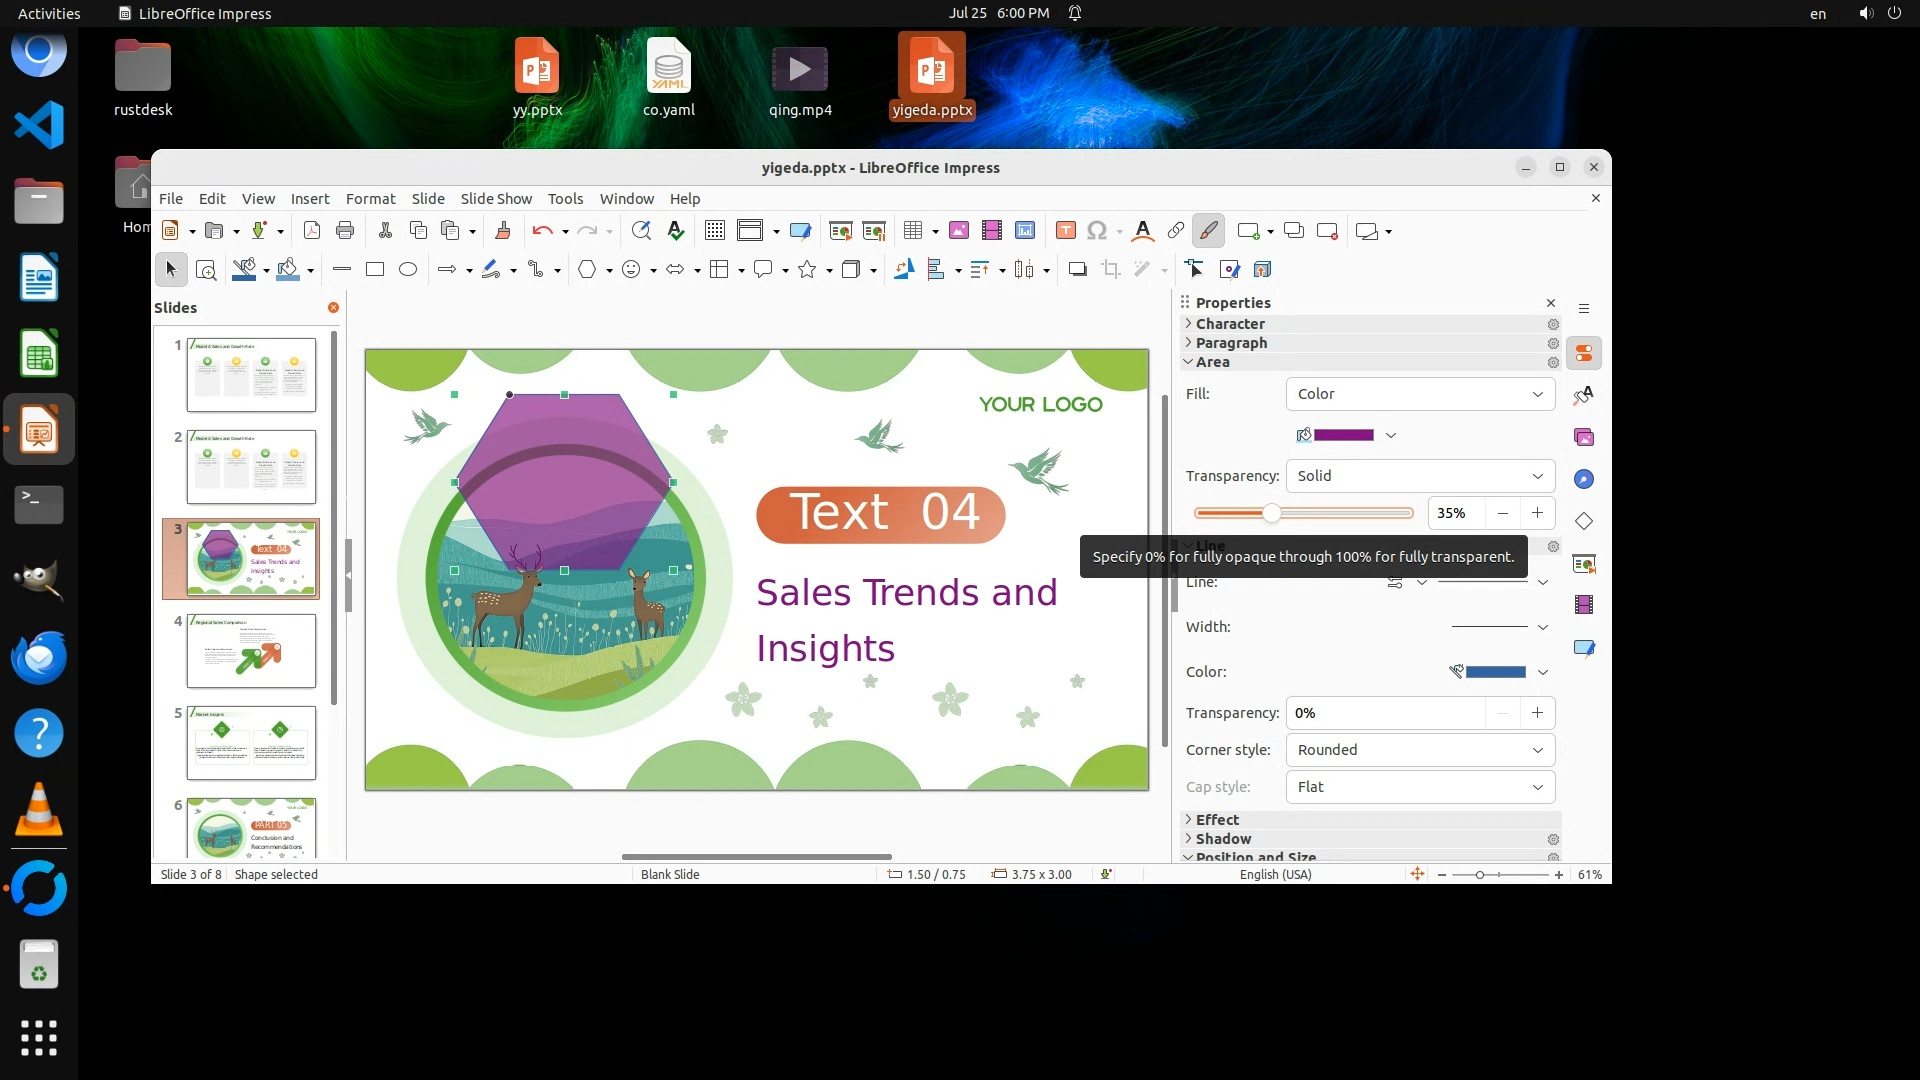The height and width of the screenshot is (1080, 1920).
Task: Toggle the Shadow button in drawing toolbar
Action: pyautogui.click(x=1077, y=269)
